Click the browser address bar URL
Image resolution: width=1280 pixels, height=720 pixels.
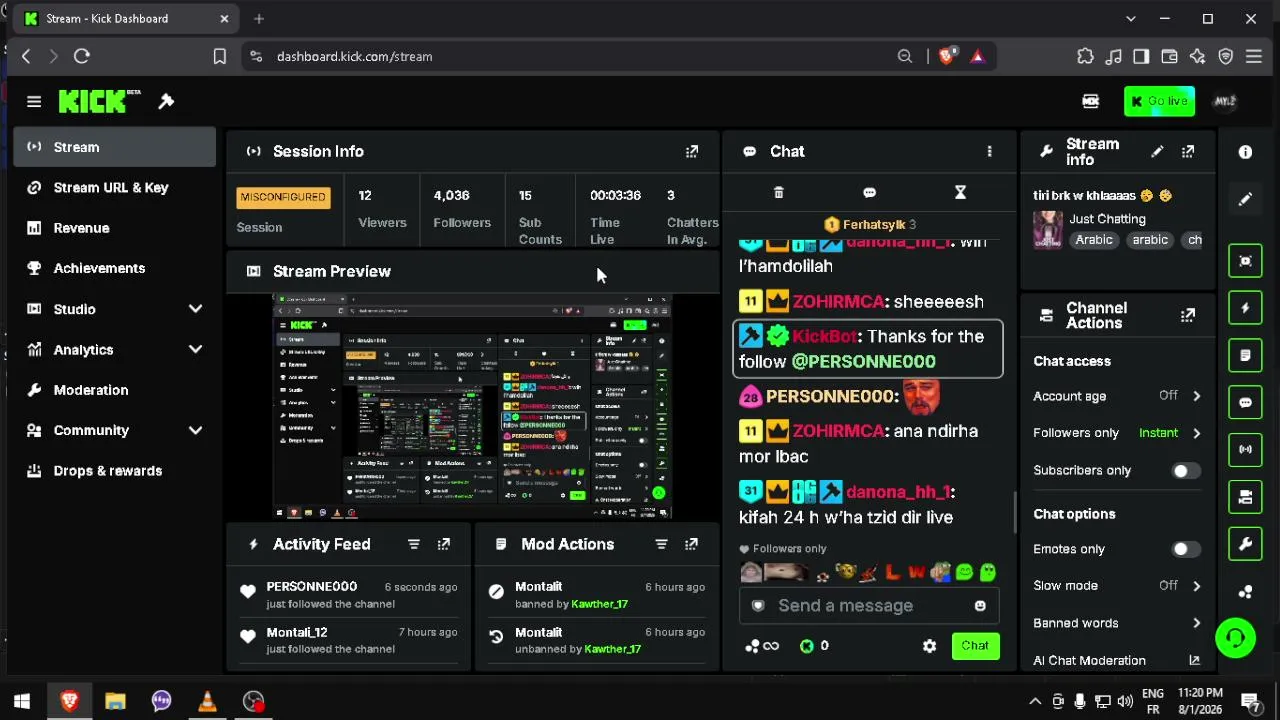tap(355, 57)
